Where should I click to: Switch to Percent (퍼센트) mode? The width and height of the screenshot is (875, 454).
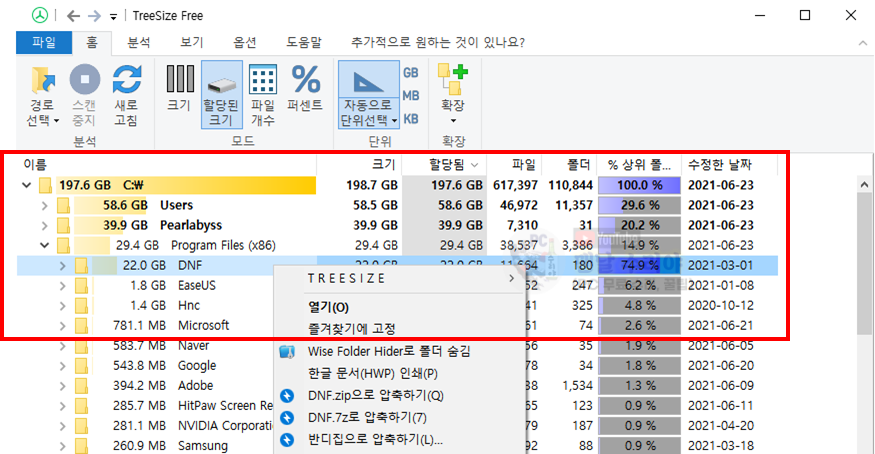[x=305, y=88]
